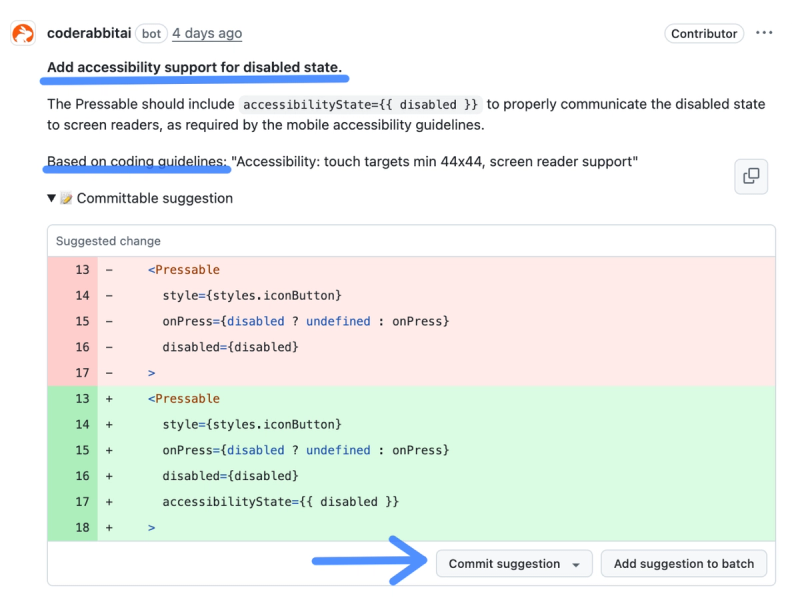800x600 pixels.
Task: Collapse the Committable suggestion disclosure triangle
Action: (51, 198)
